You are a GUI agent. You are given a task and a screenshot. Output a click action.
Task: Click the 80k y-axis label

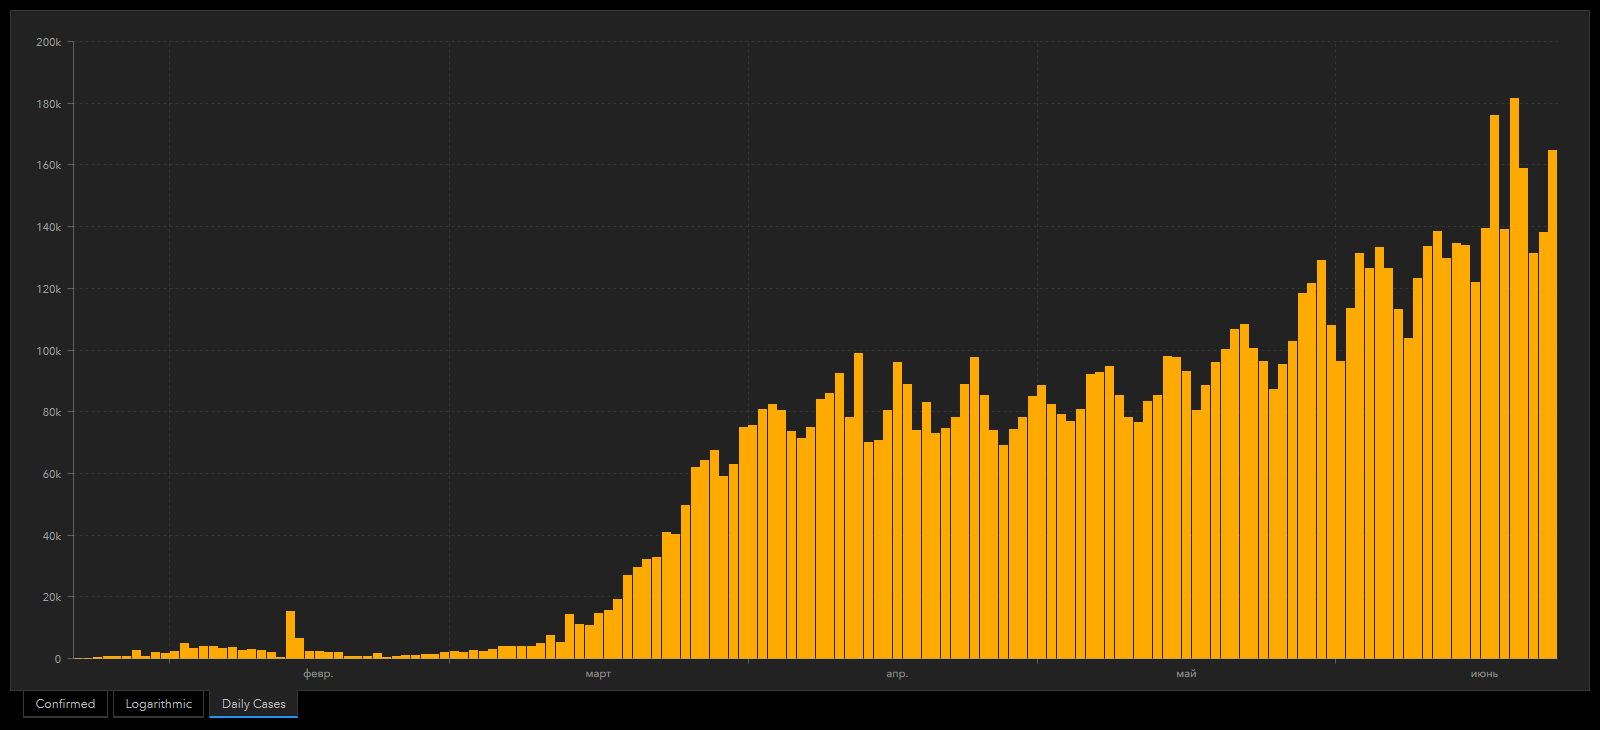point(52,412)
